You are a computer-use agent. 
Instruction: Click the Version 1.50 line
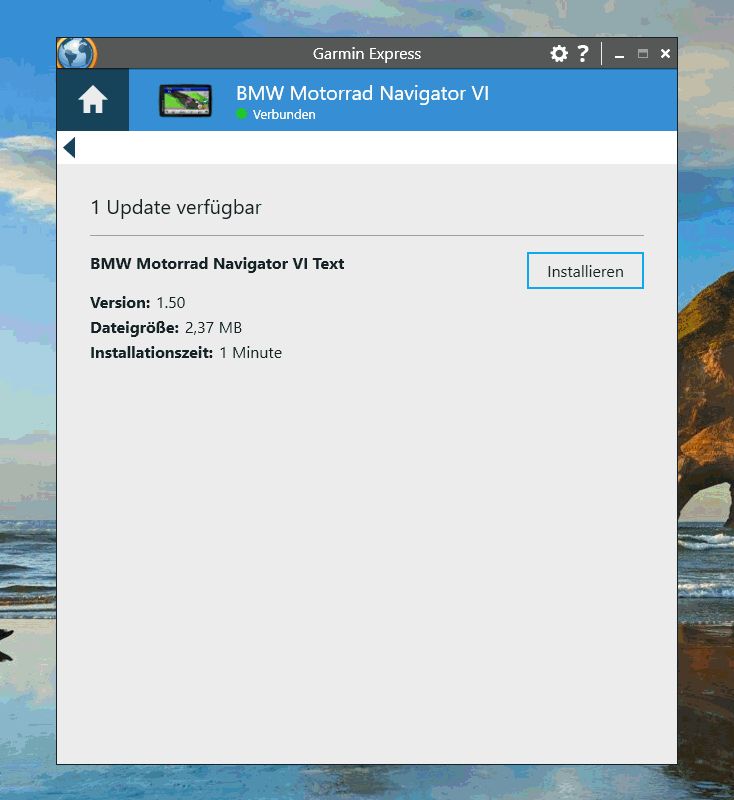[138, 302]
